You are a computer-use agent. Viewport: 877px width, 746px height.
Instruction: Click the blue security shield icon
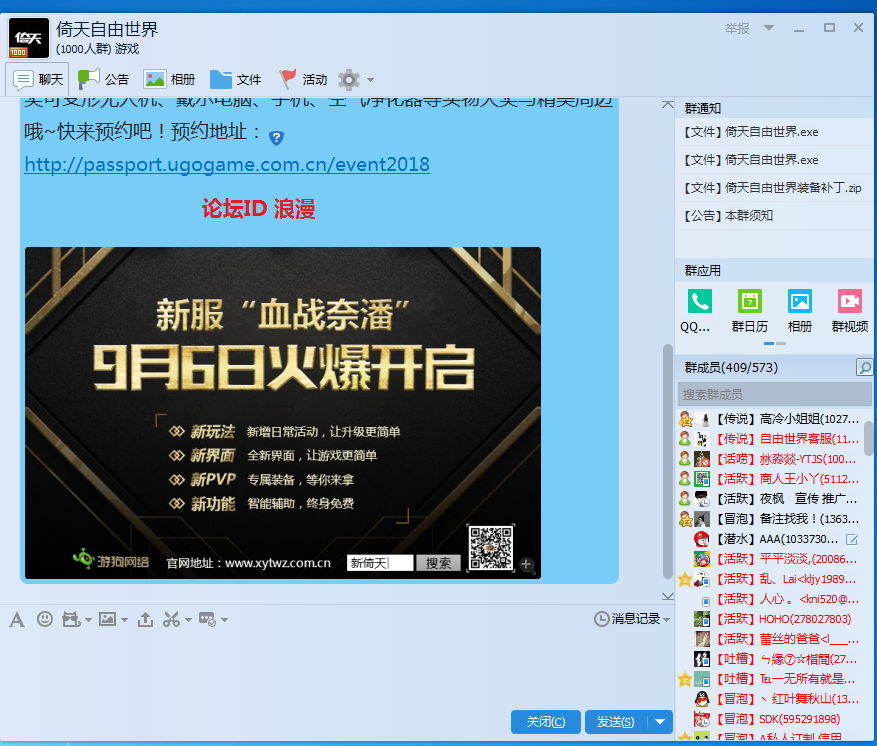point(276,137)
